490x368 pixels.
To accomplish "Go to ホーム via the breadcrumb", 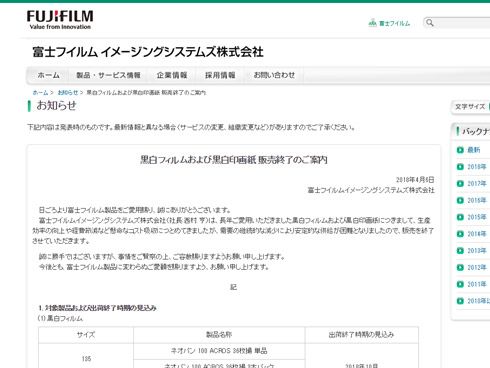I will (40, 93).
